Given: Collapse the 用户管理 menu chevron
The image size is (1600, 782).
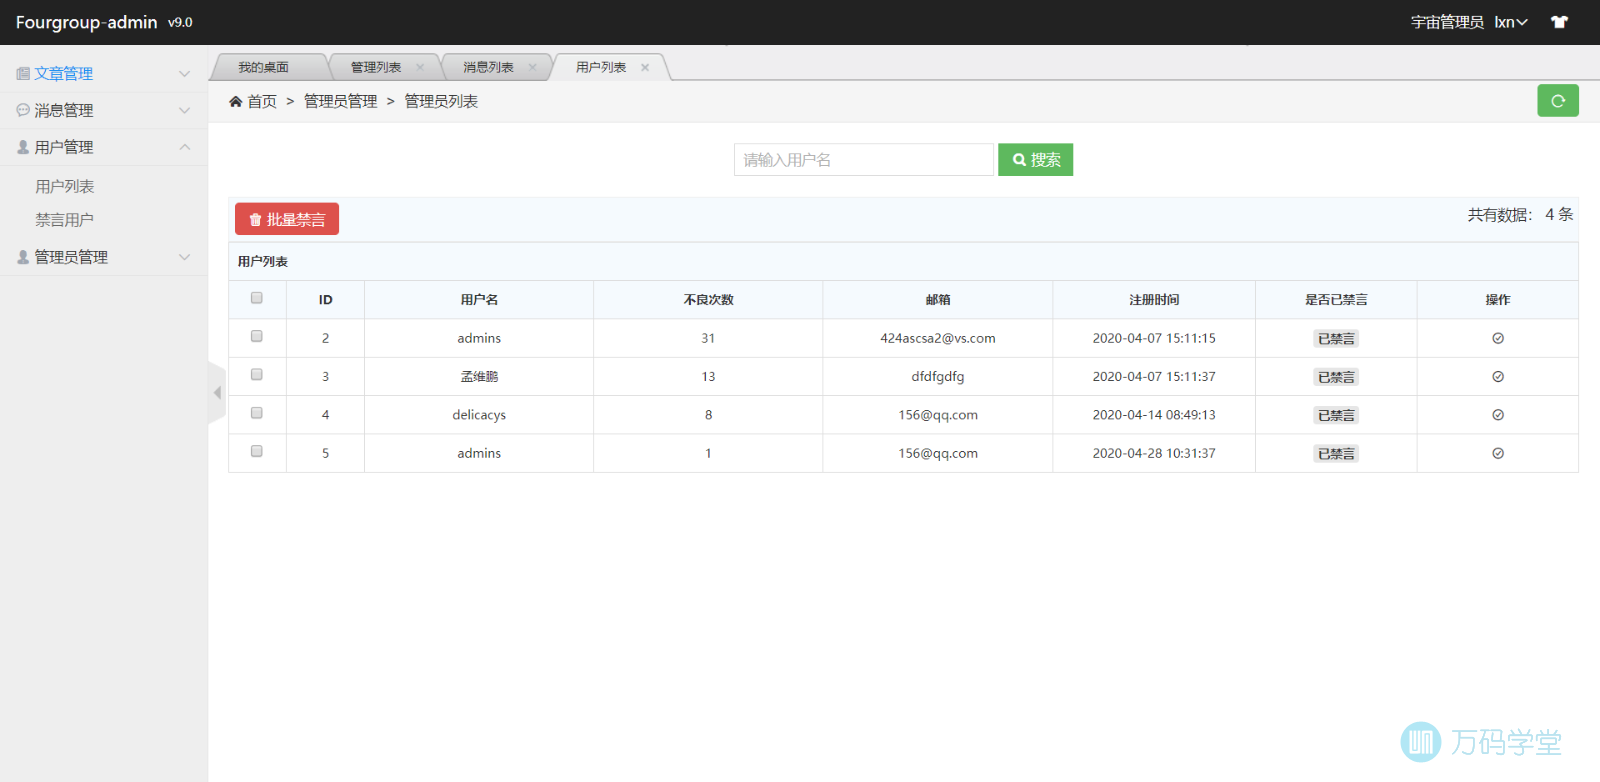Looking at the screenshot, I should (x=184, y=147).
